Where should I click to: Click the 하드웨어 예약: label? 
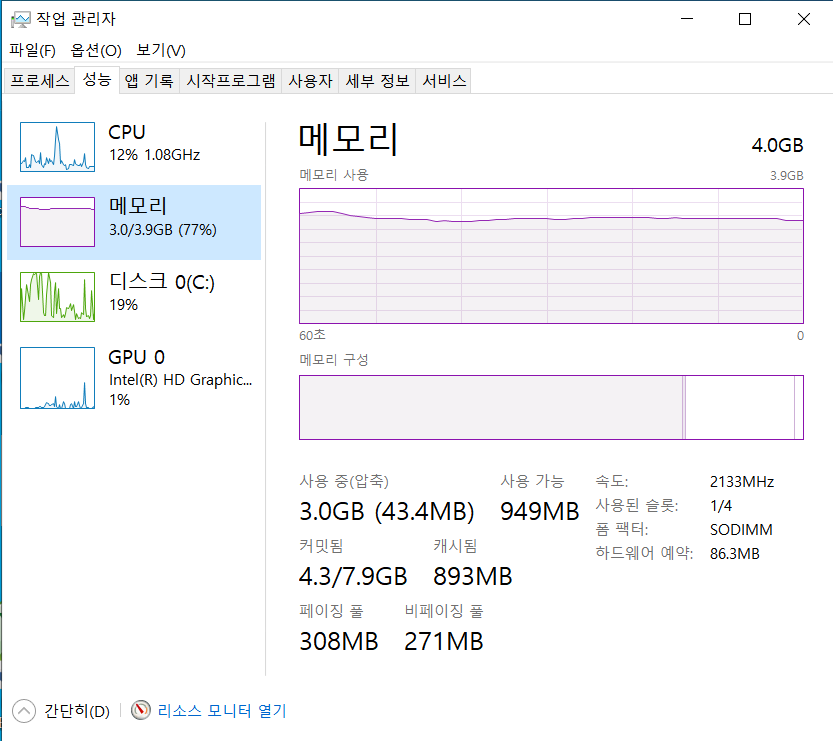644,553
